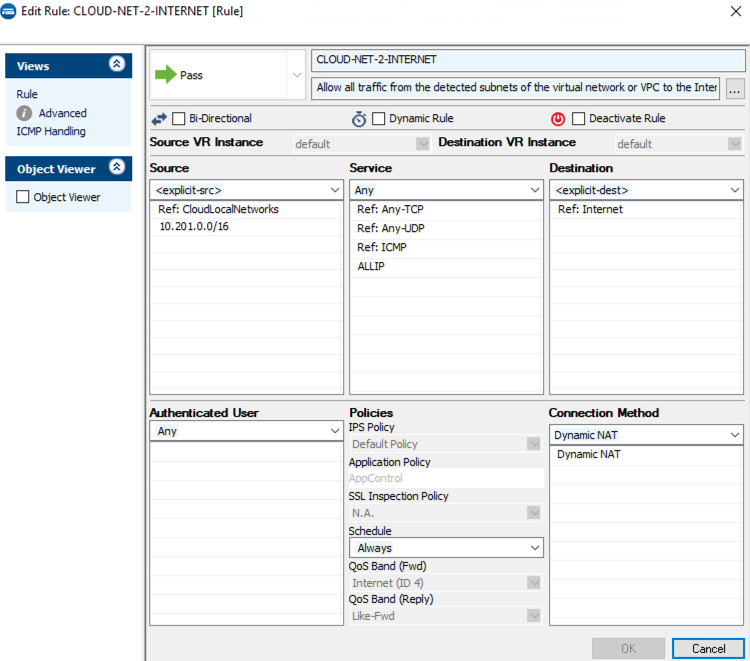Click the Cancel button
Viewport: 750px width, 661px height.
click(x=708, y=649)
